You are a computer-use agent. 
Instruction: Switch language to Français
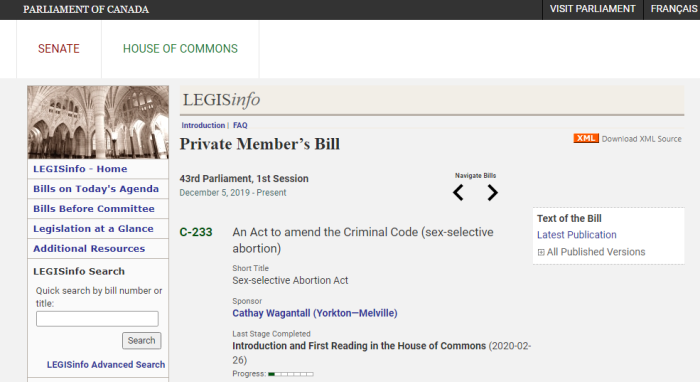click(674, 9)
